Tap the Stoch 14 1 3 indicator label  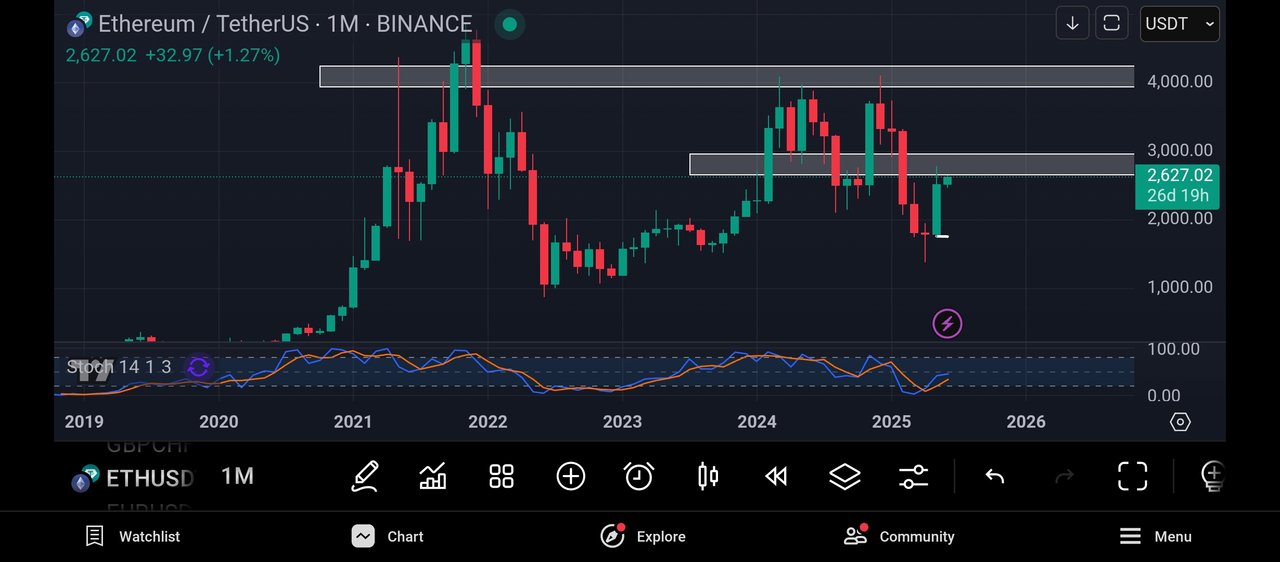tap(119, 367)
